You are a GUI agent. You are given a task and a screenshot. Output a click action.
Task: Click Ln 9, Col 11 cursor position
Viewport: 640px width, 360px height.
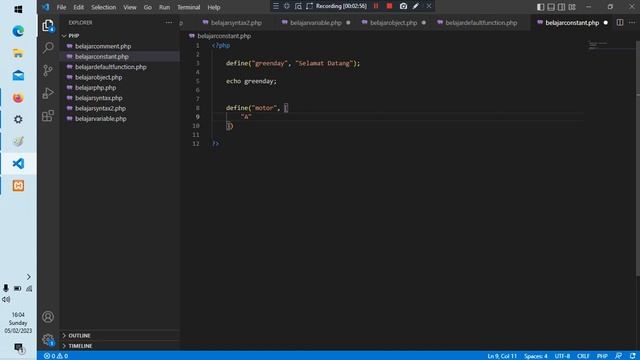502,356
